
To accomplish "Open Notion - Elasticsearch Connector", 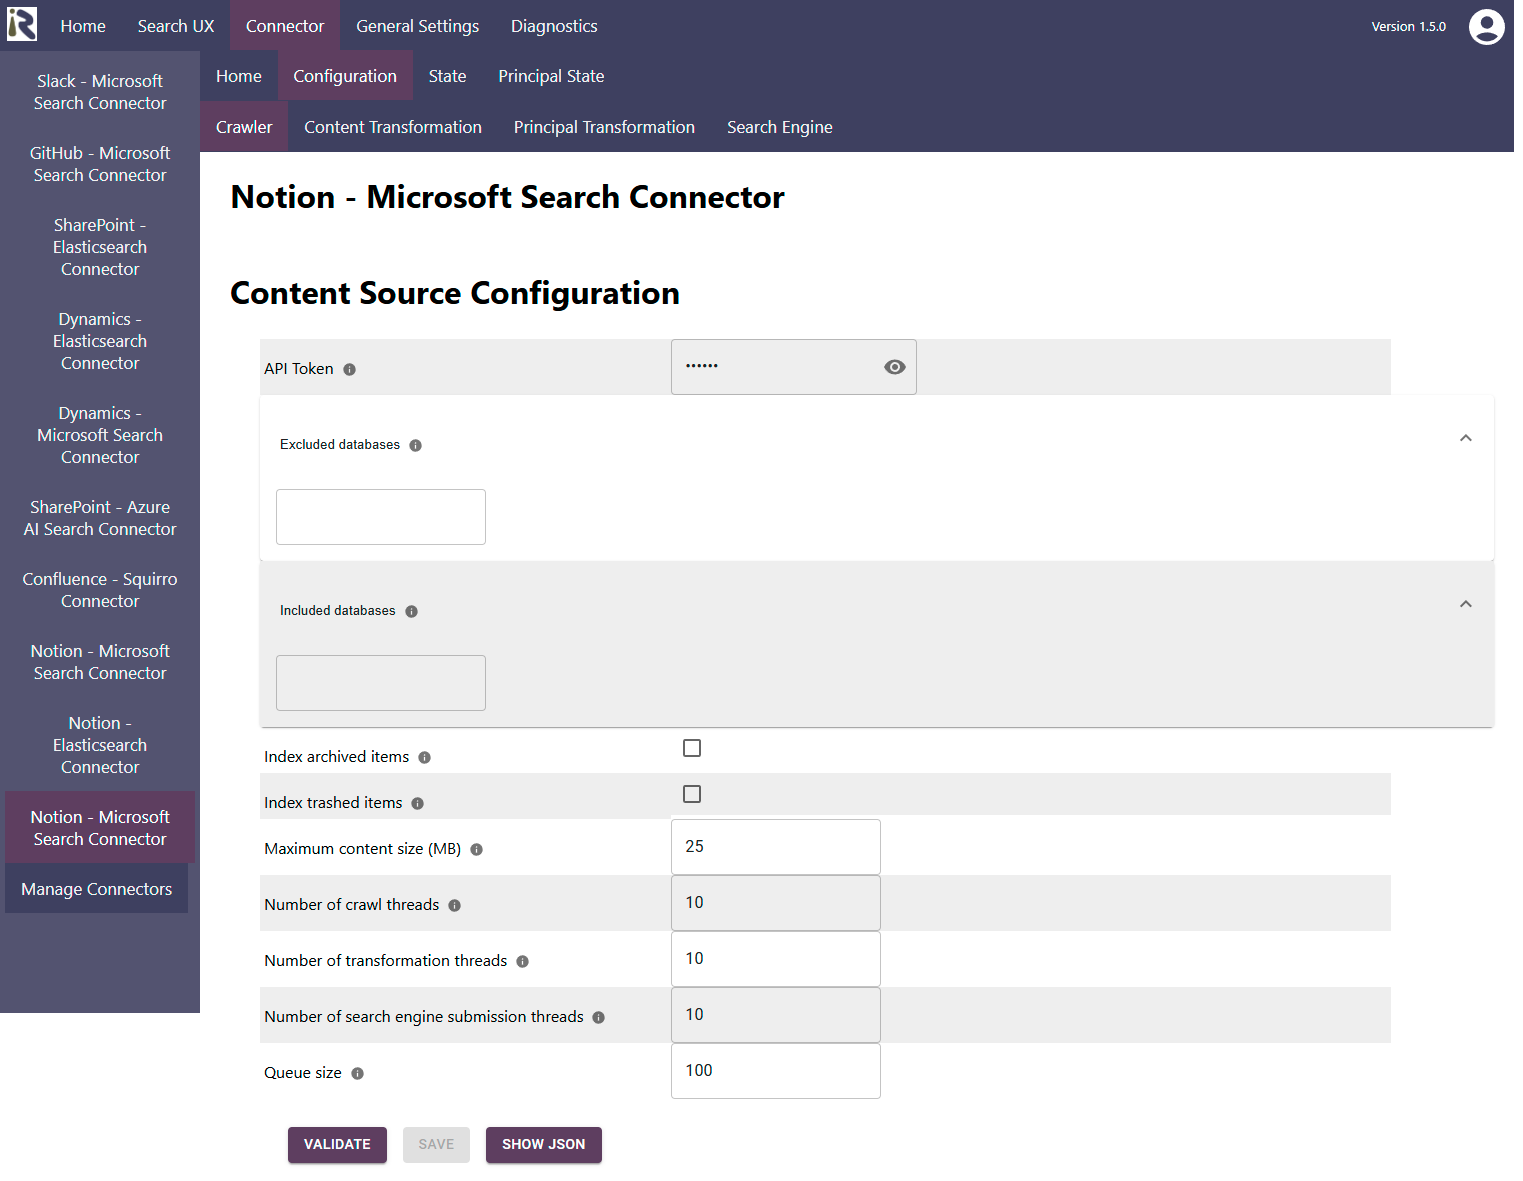I will tap(100, 745).
